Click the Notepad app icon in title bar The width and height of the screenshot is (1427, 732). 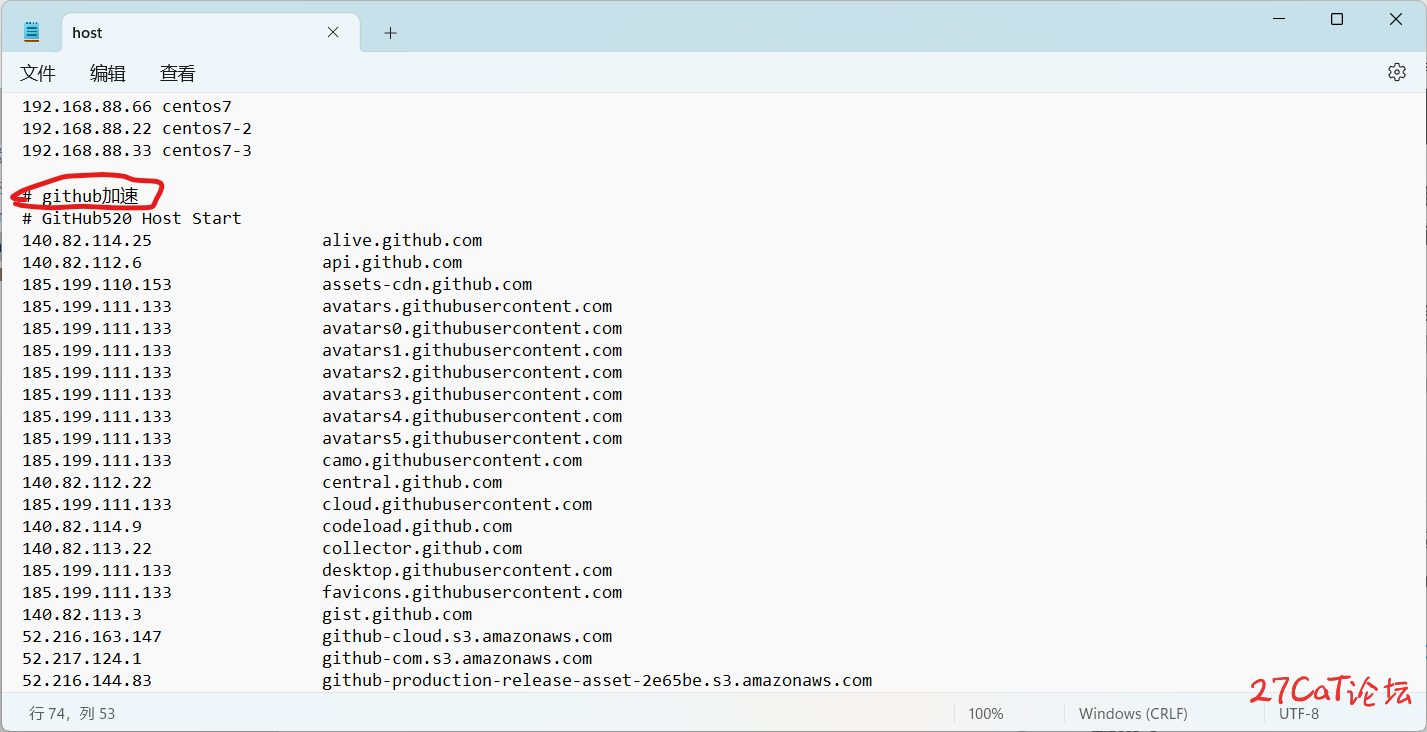click(32, 32)
